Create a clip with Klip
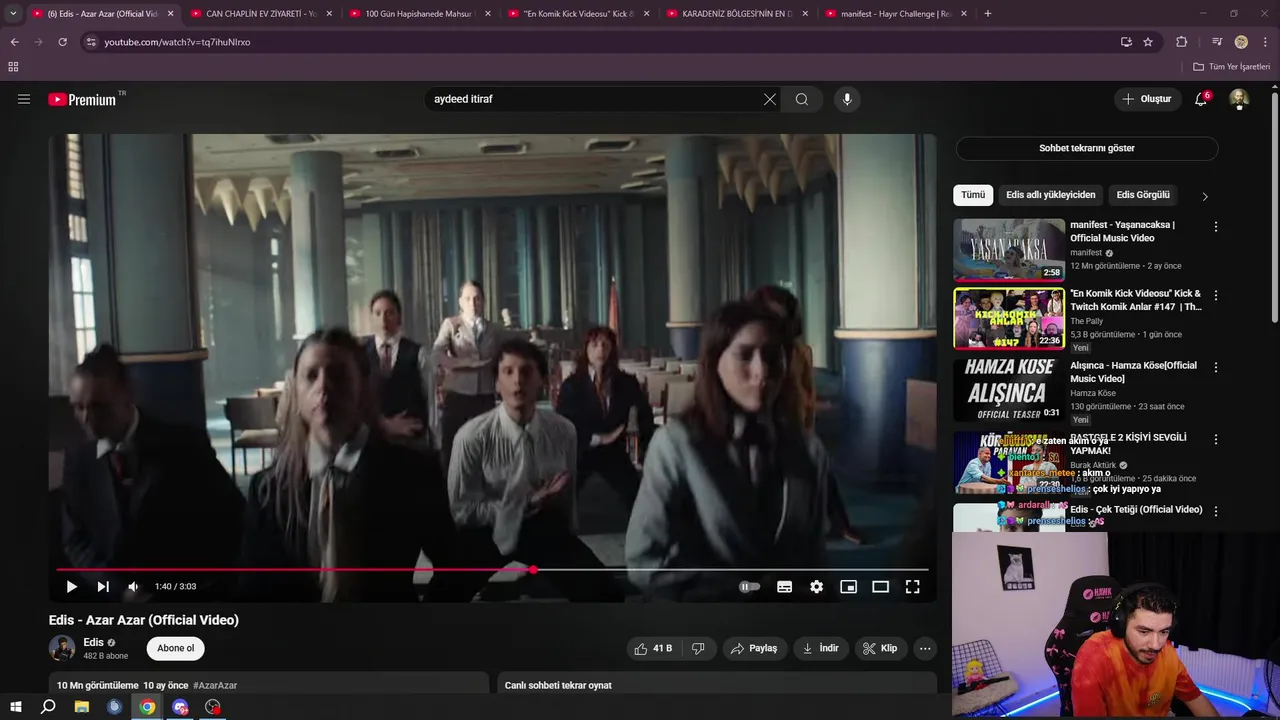Viewport: 1280px width, 720px height. click(x=880, y=648)
